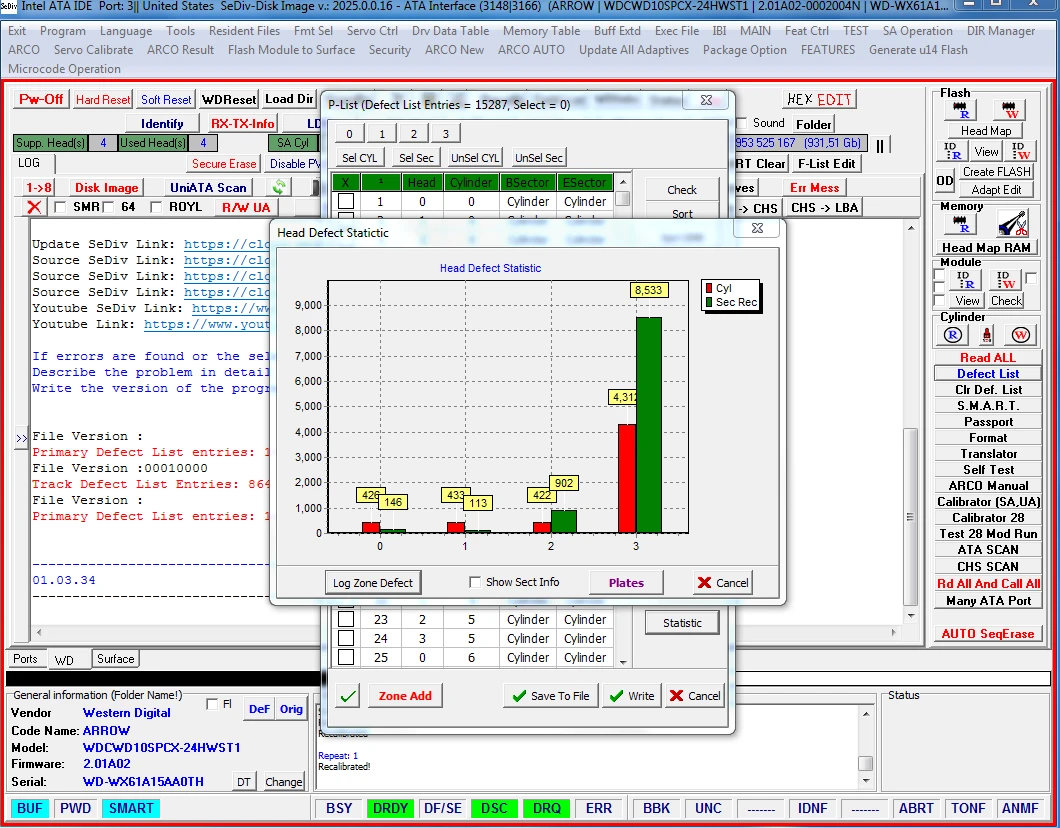The image size is (1060, 828).
Task: Click the Flash ID read icon button
Action: tap(952, 151)
